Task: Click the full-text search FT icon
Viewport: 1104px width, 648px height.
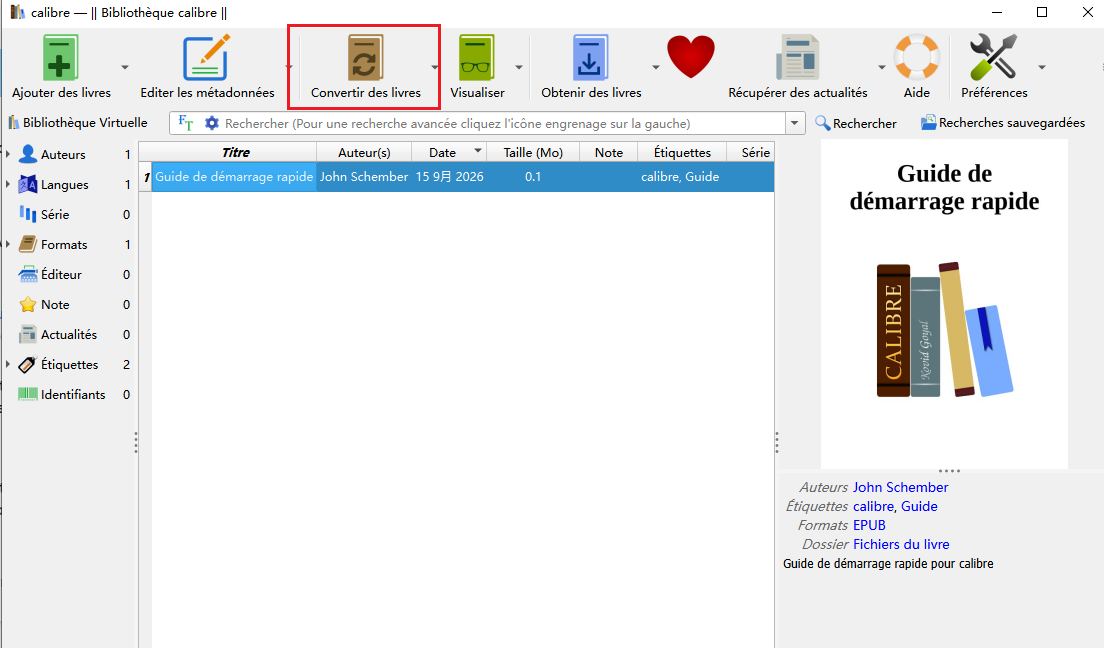Action: coord(186,123)
